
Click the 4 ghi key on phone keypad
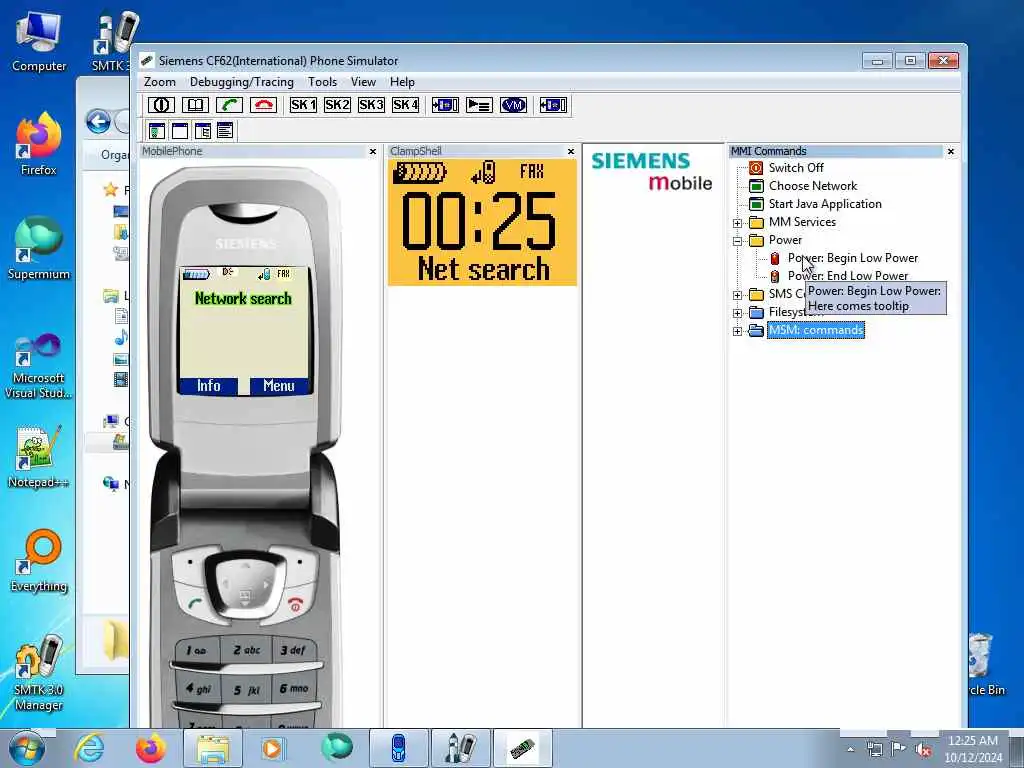coord(198,688)
